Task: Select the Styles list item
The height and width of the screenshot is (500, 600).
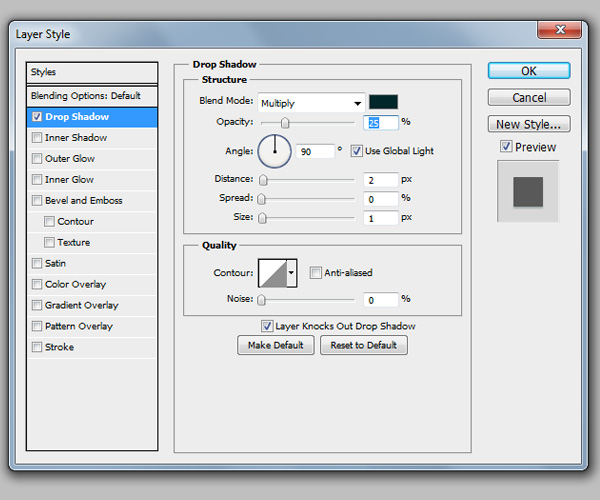Action: coord(92,72)
